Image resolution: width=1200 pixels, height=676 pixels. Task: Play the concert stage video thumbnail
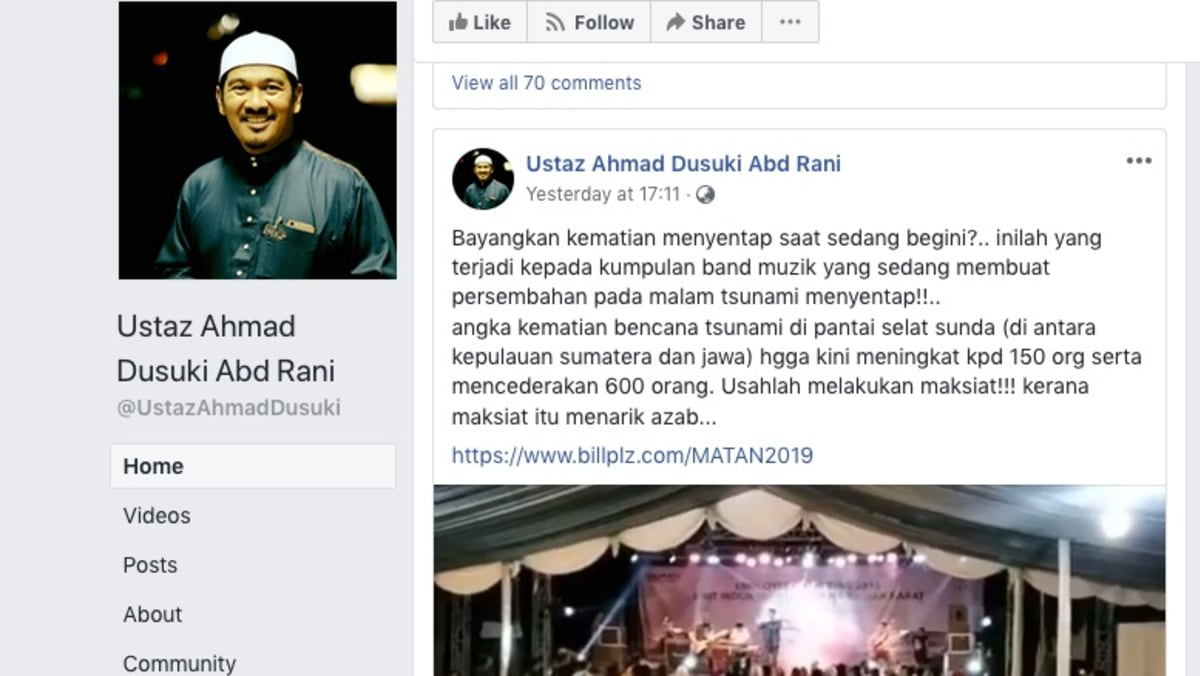(799, 581)
